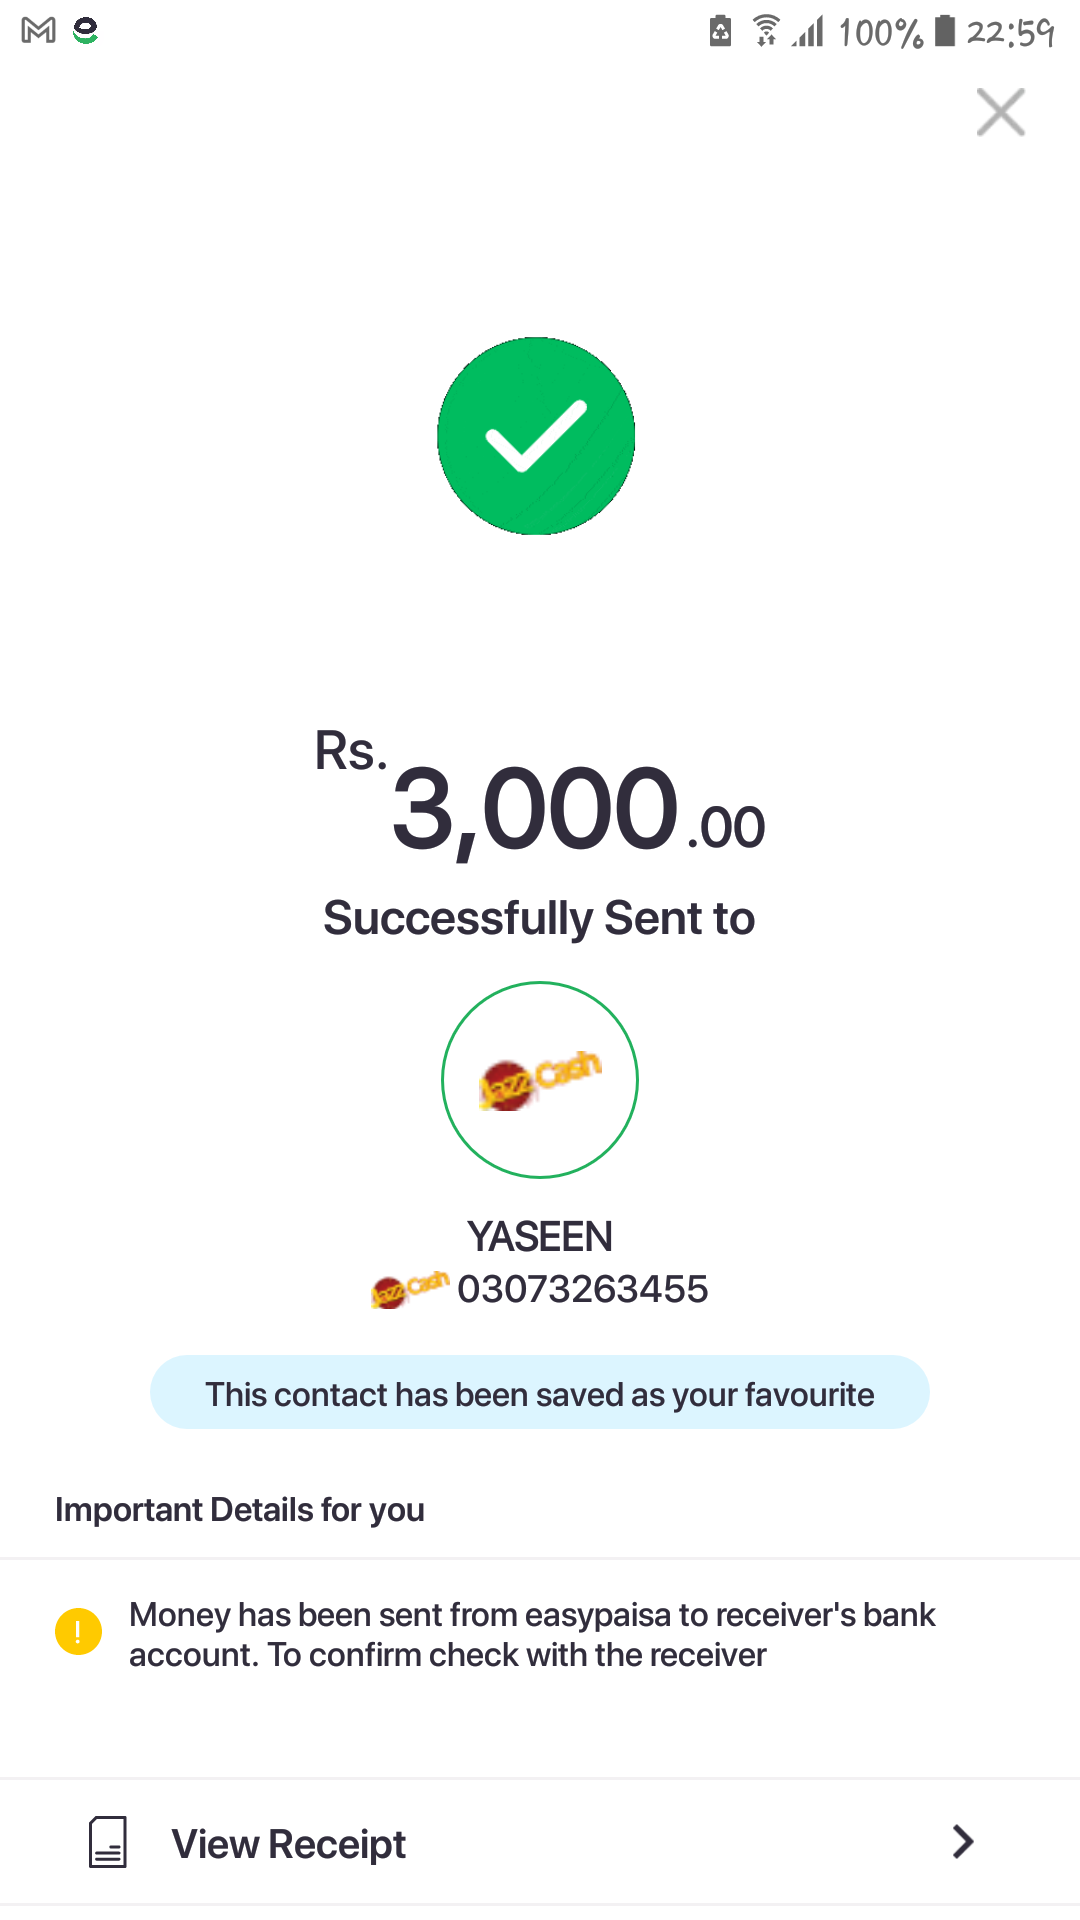Open the Gmail notification in the status bar

point(38,31)
